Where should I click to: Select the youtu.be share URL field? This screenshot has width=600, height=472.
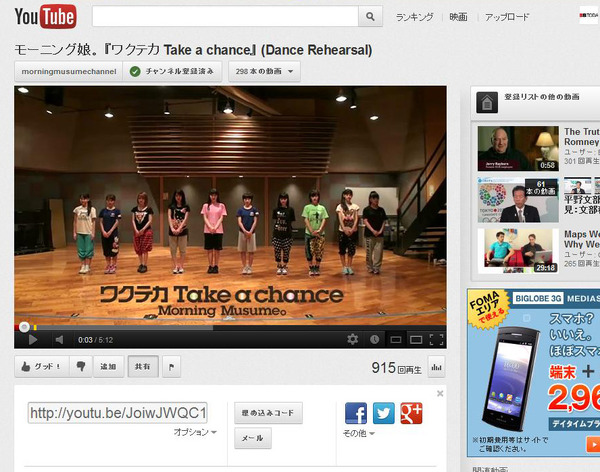click(118, 413)
